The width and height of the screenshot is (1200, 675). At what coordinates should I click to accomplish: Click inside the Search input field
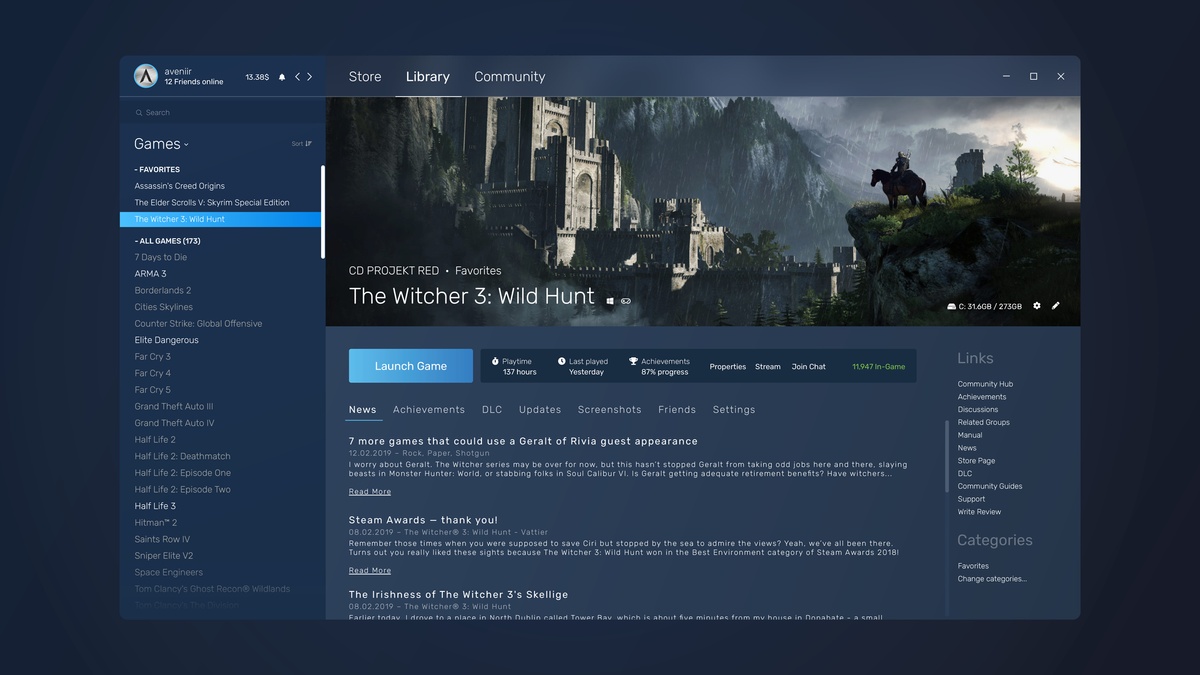point(210,112)
